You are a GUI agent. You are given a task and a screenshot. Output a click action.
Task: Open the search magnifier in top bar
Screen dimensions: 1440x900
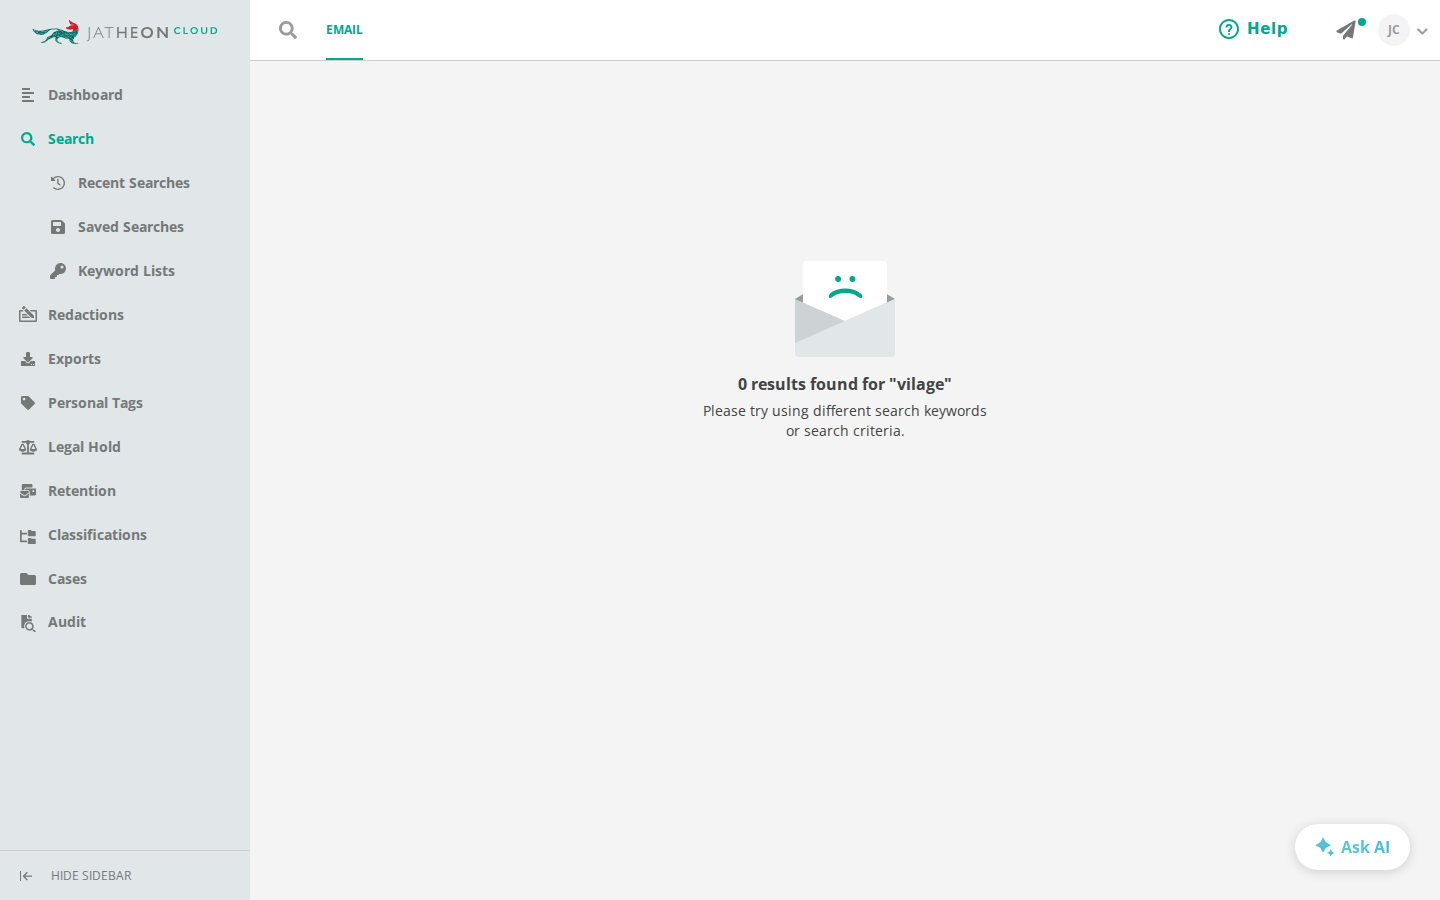coord(288,30)
